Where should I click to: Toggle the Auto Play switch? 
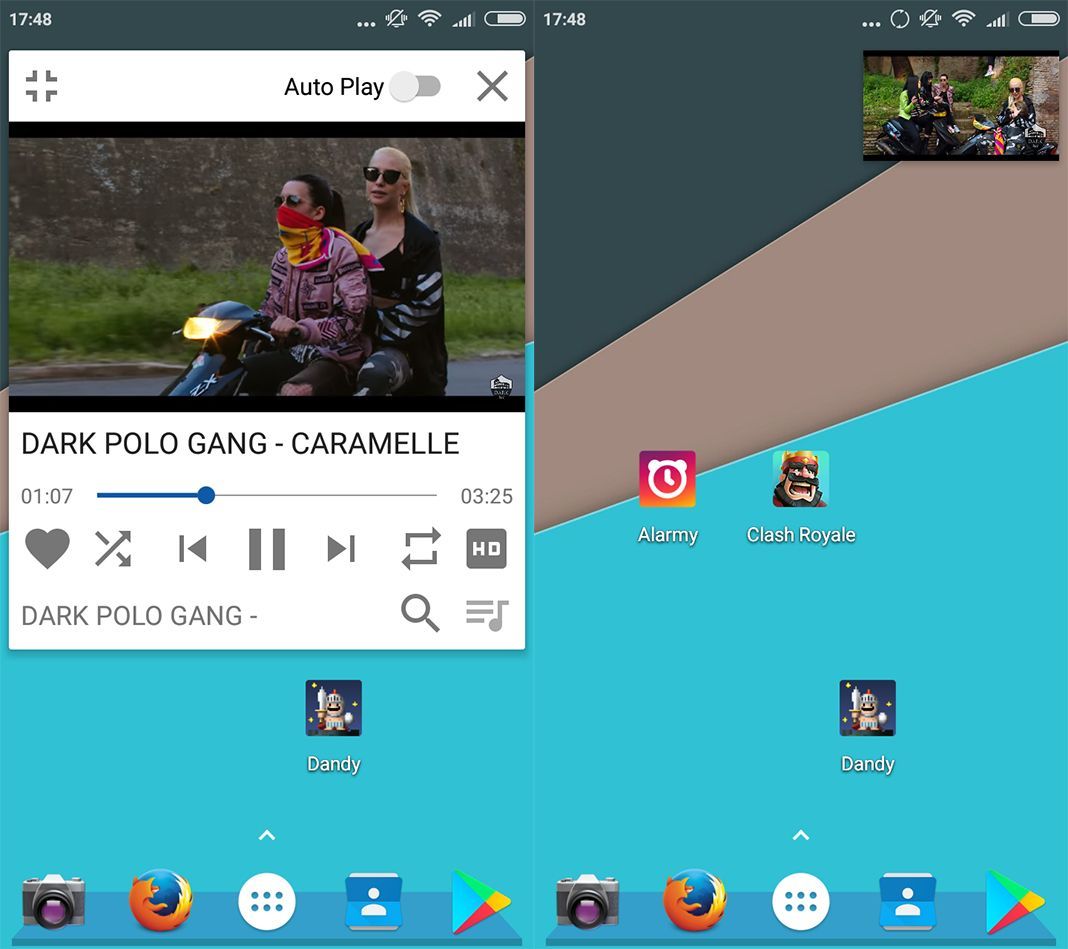[415, 86]
